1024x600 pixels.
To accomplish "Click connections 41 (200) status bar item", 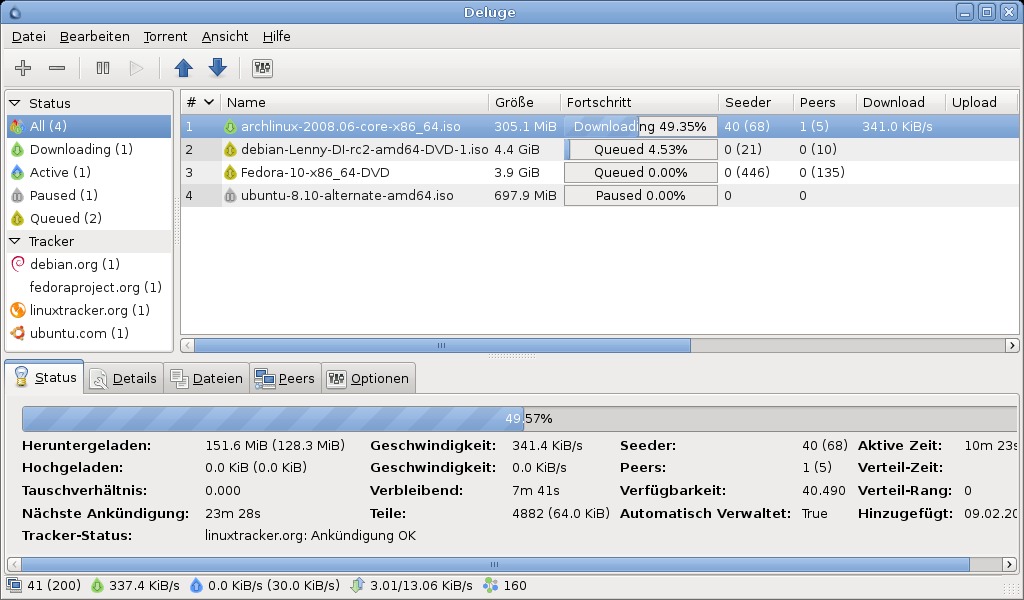I will 44,586.
